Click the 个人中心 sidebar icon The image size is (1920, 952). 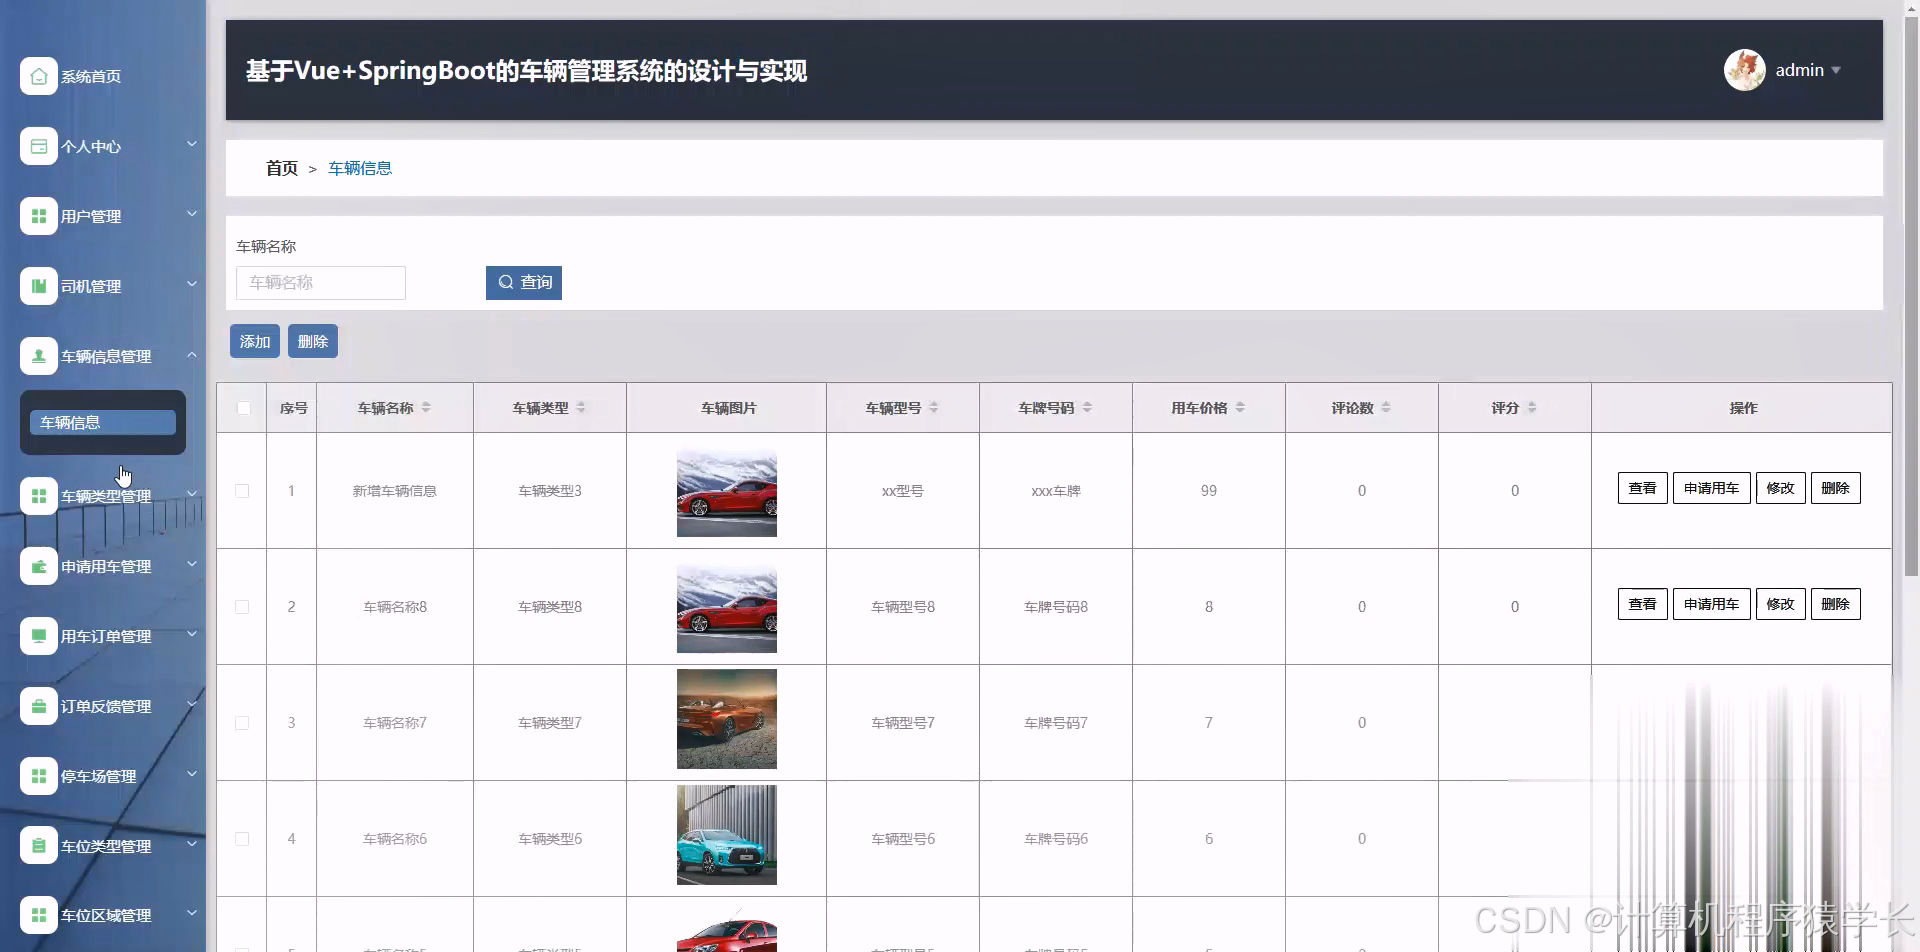(38, 146)
